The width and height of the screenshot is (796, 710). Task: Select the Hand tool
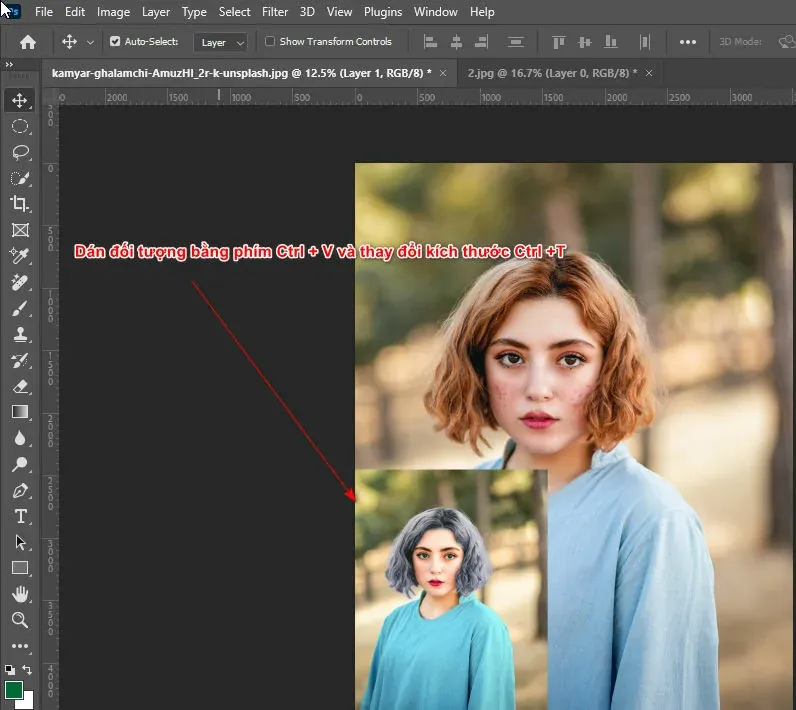tap(20, 594)
